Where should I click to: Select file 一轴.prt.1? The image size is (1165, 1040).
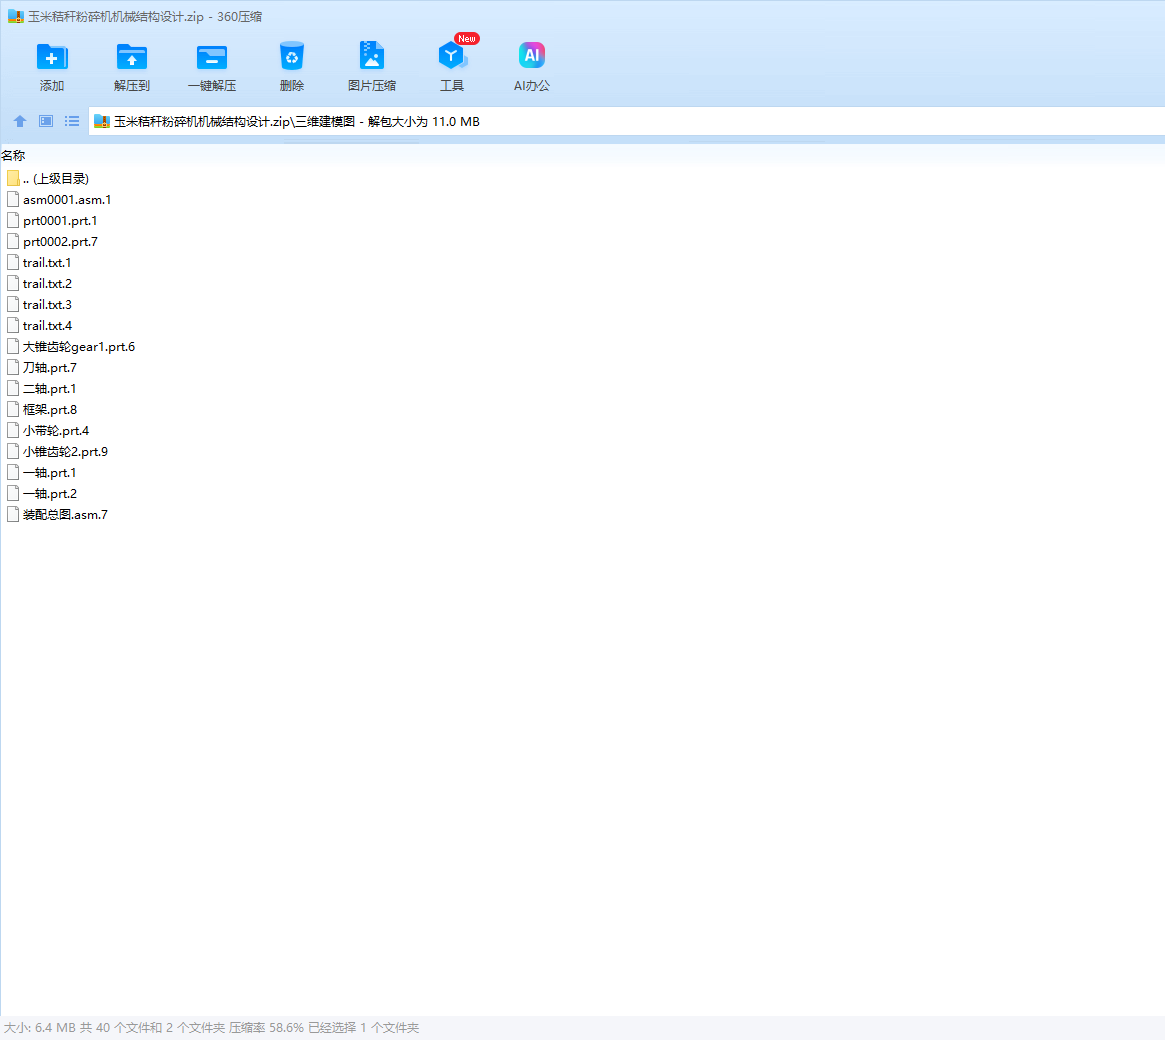pyautogui.click(x=49, y=472)
